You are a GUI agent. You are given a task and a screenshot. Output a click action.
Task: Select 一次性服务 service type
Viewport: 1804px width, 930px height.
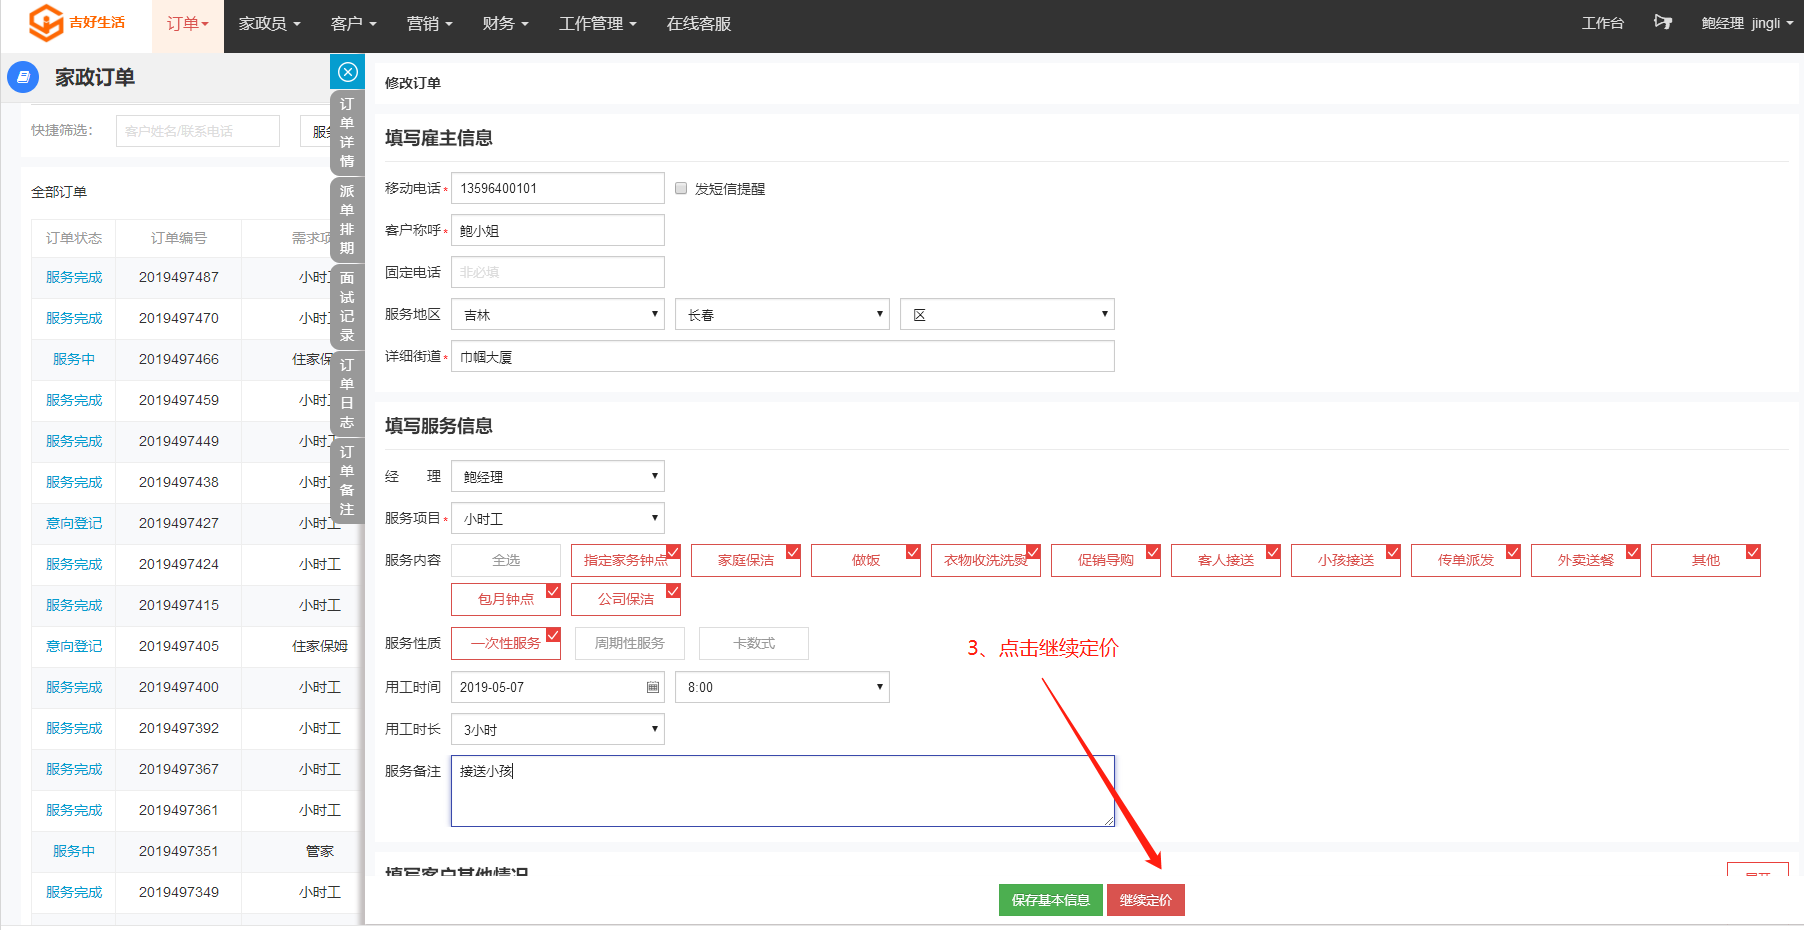tap(506, 643)
